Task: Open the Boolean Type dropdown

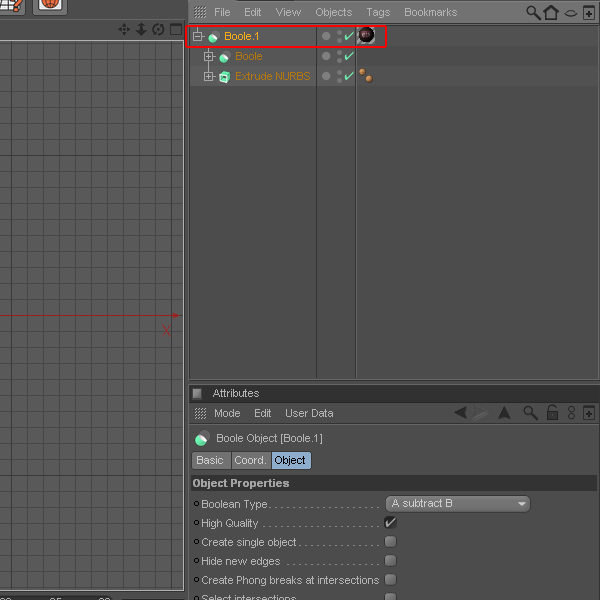Action: [x=458, y=504]
